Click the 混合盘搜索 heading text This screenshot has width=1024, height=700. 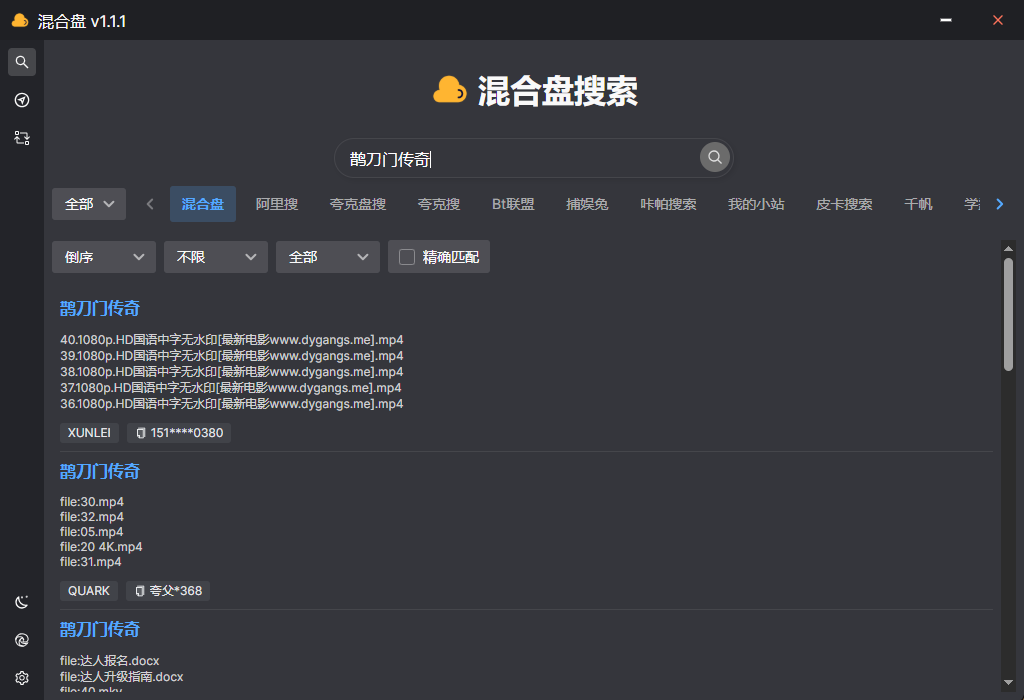point(557,91)
